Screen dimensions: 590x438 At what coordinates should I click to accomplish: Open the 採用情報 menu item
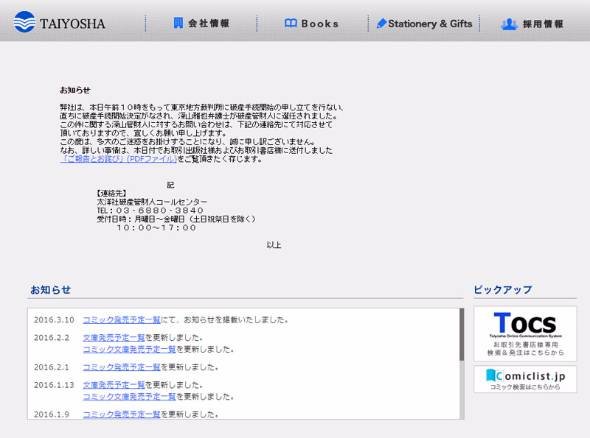coord(532,24)
